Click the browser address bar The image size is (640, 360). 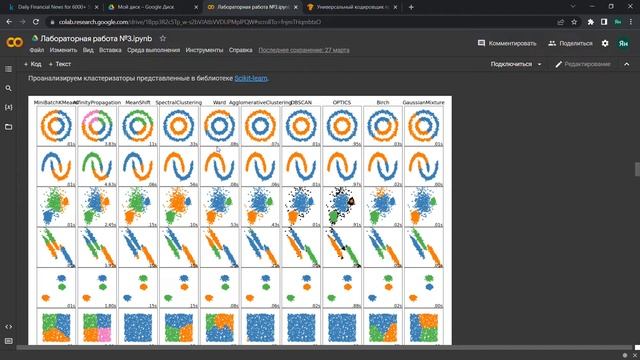coord(302,22)
